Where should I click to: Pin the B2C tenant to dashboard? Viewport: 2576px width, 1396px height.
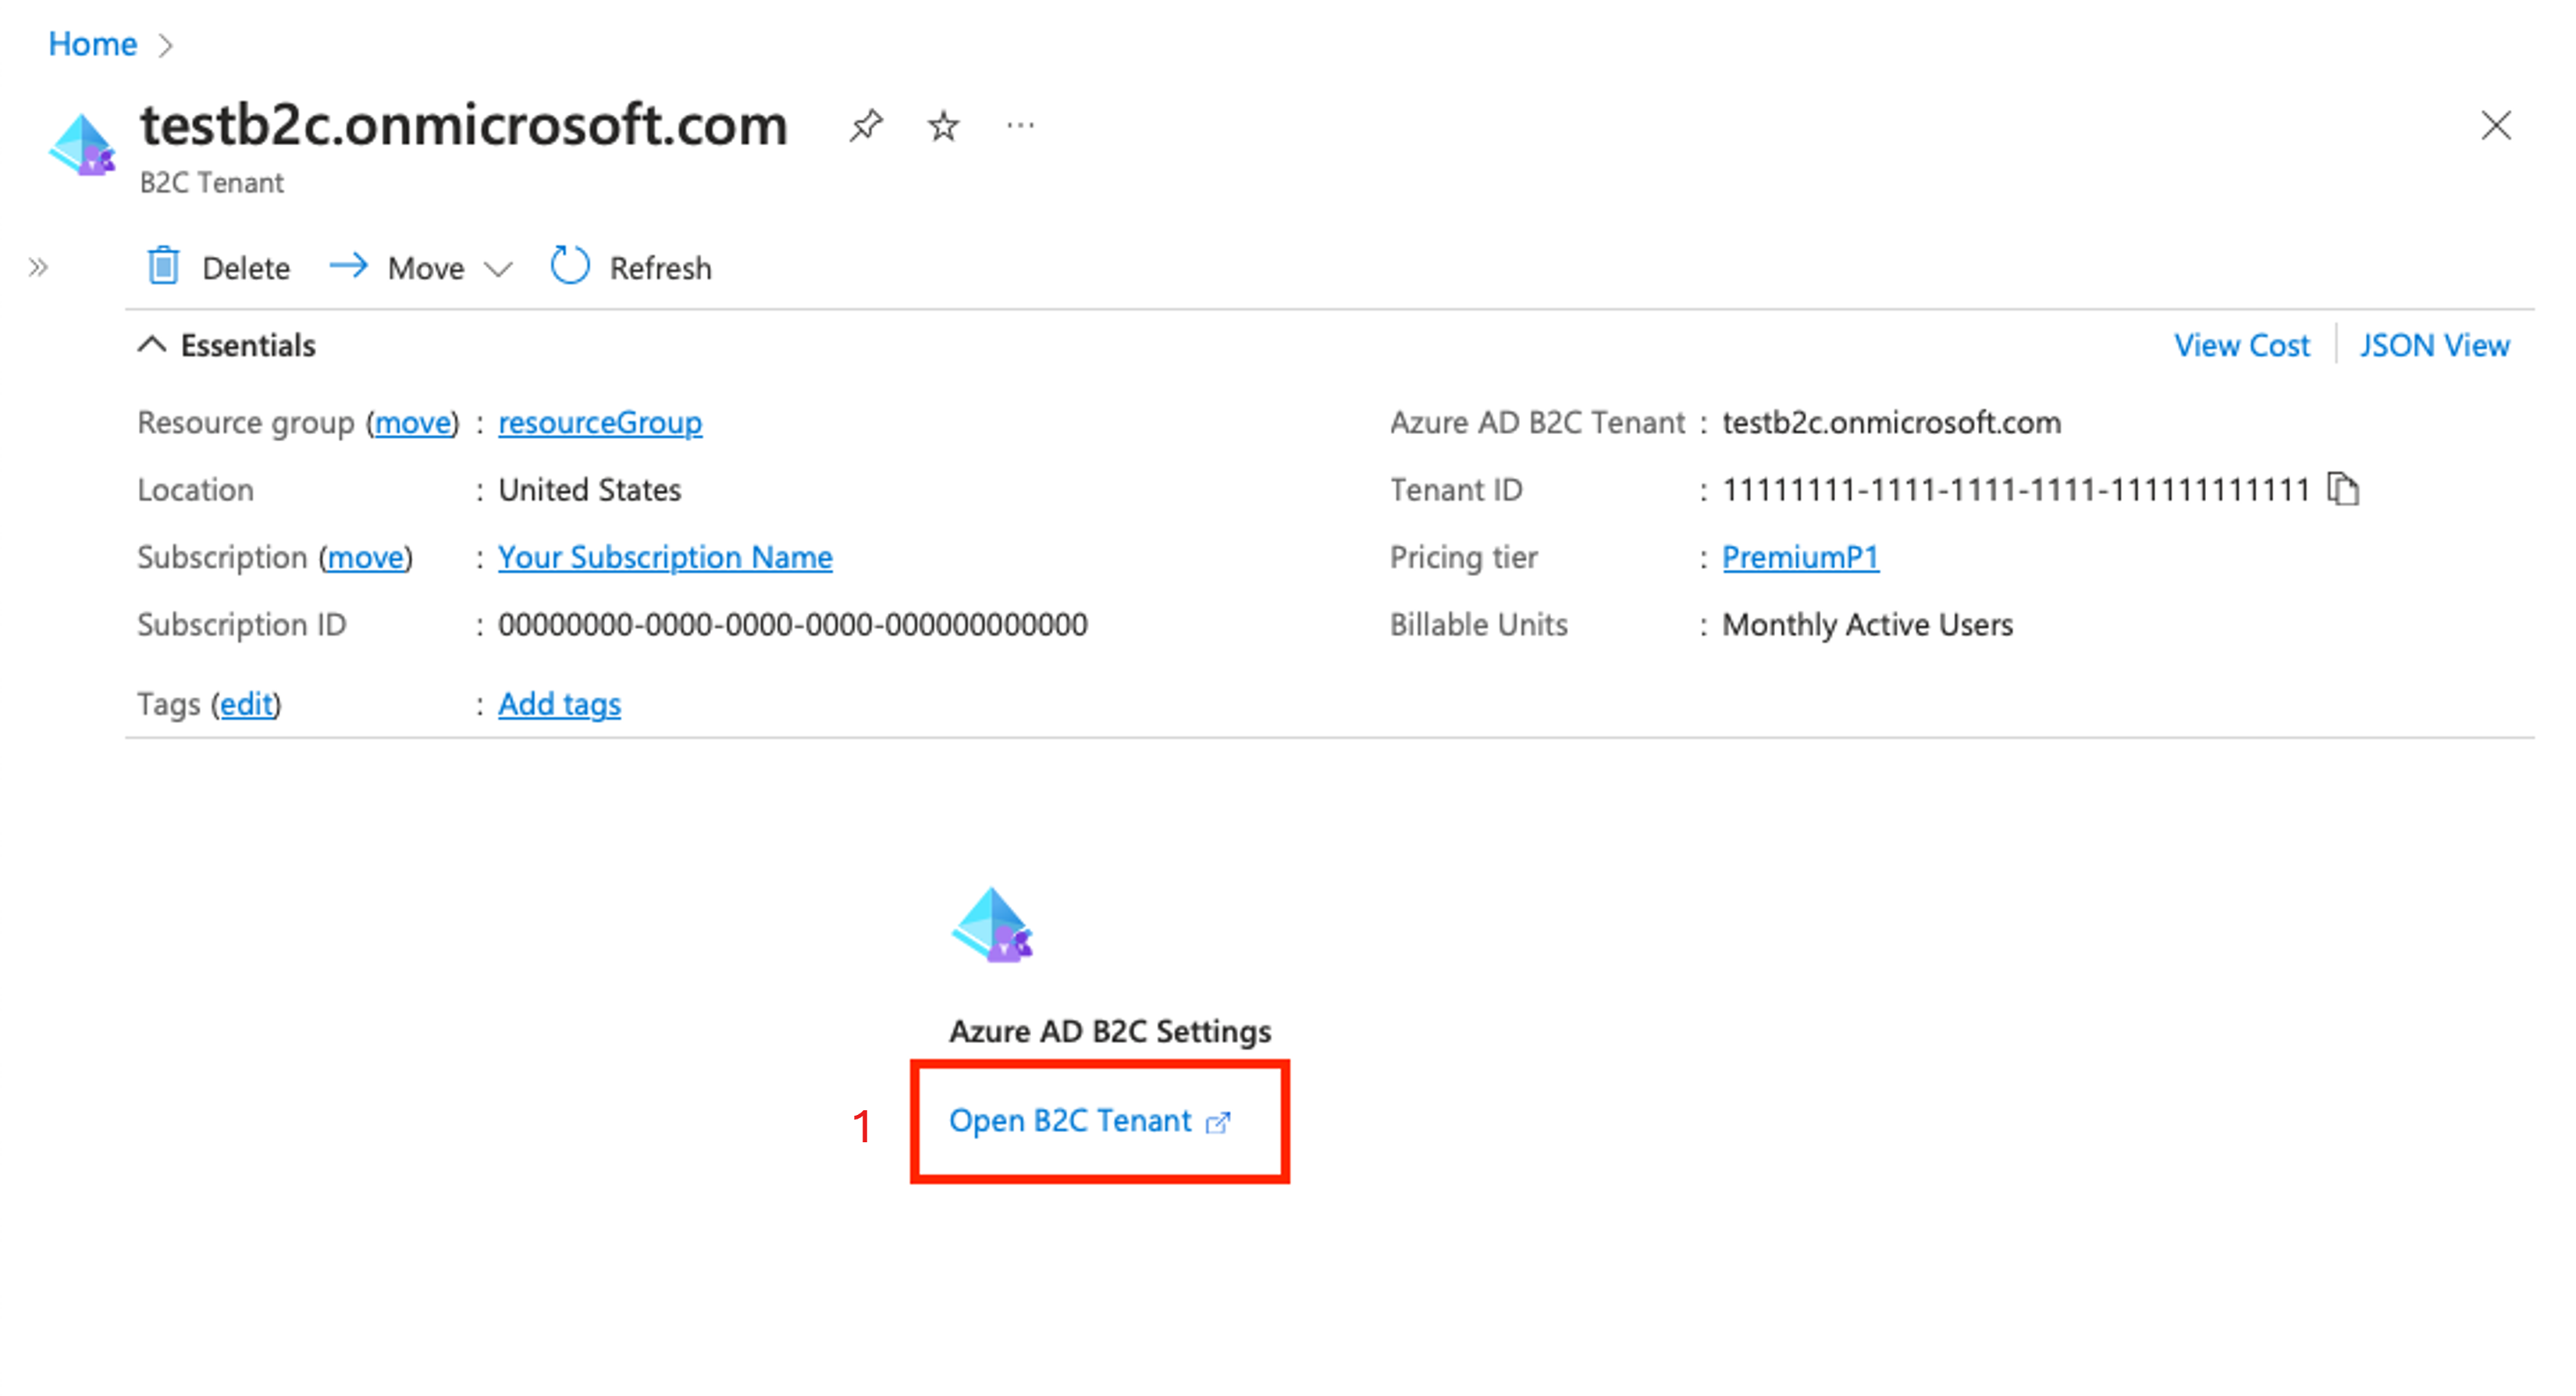865,126
